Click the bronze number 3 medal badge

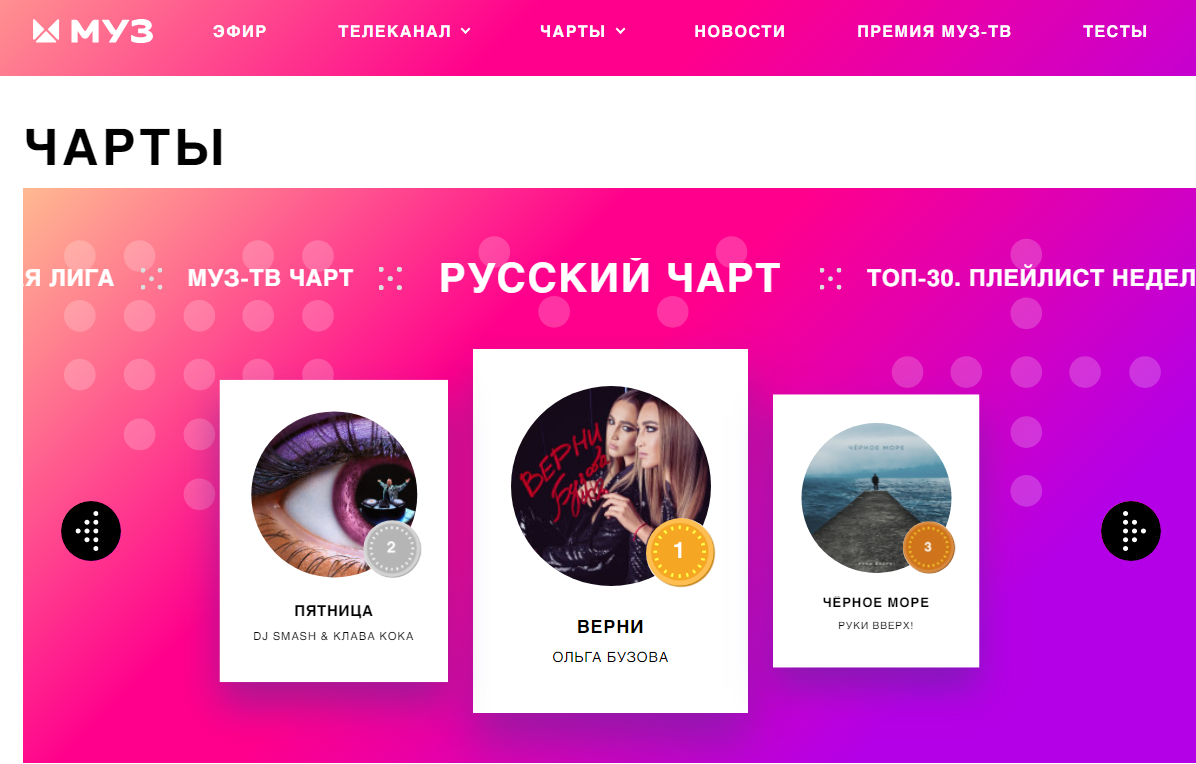coord(928,547)
